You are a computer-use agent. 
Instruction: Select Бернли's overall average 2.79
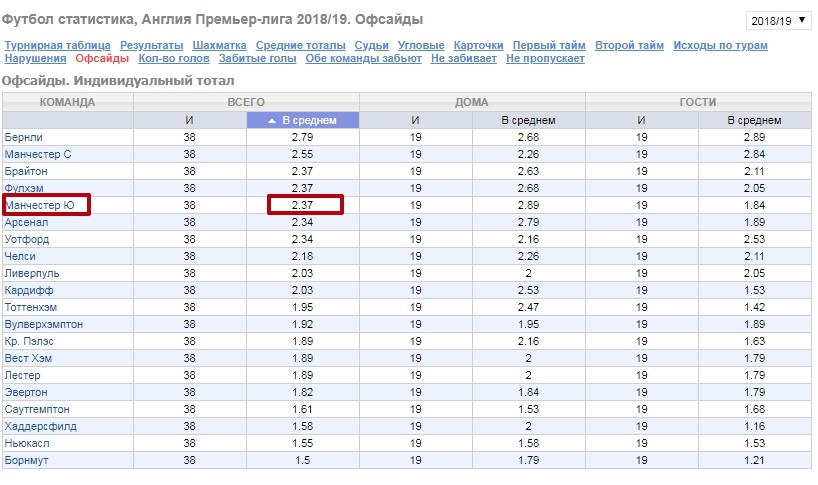(303, 138)
